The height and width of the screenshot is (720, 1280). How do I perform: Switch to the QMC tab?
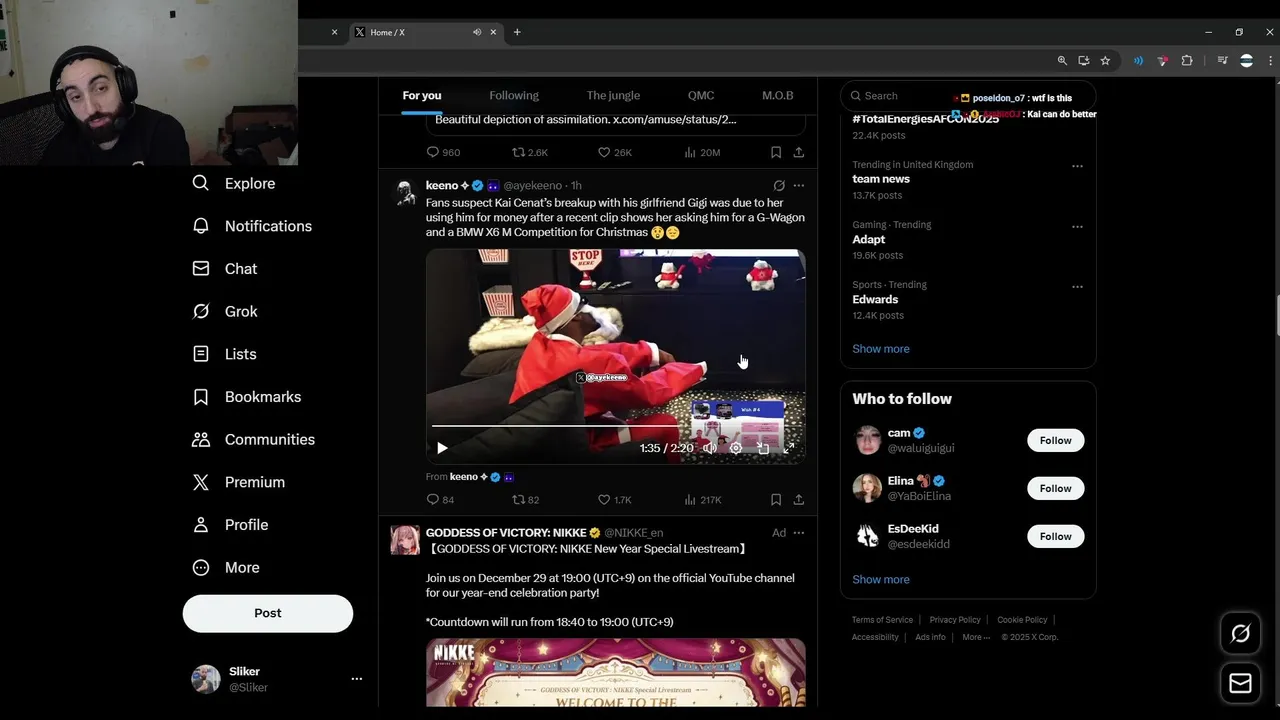pyautogui.click(x=701, y=96)
